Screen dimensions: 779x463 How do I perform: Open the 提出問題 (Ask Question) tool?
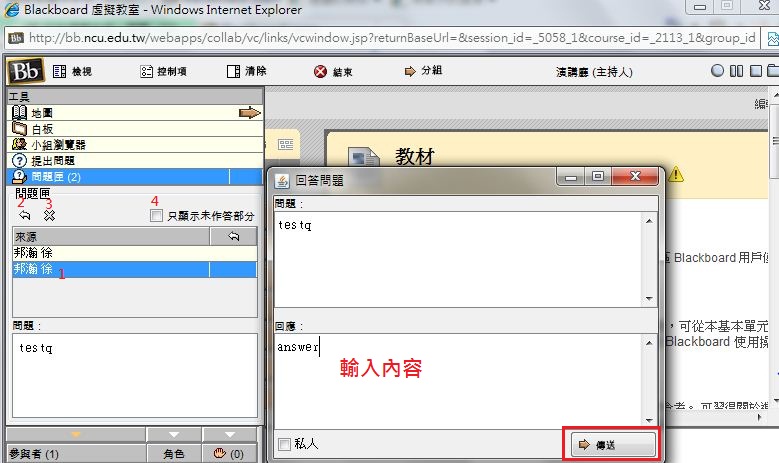point(52,161)
